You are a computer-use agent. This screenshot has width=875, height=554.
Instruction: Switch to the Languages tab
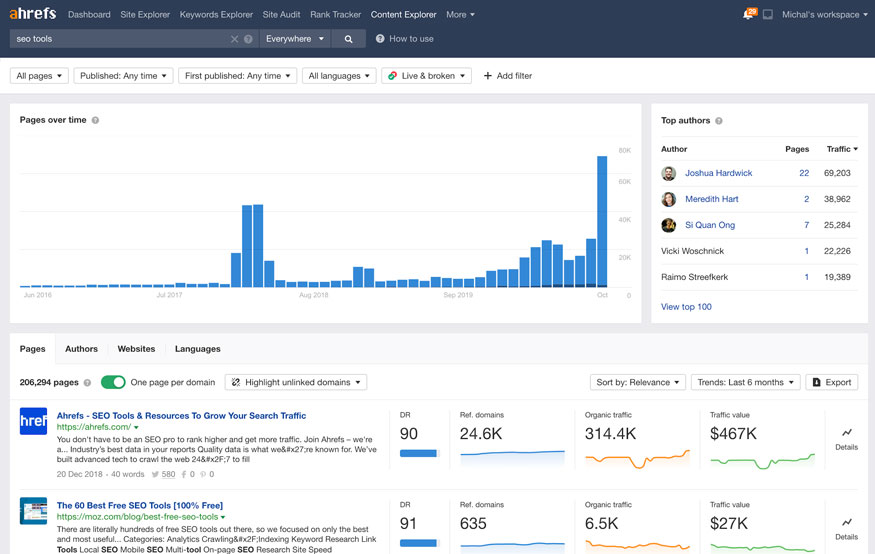tap(198, 349)
